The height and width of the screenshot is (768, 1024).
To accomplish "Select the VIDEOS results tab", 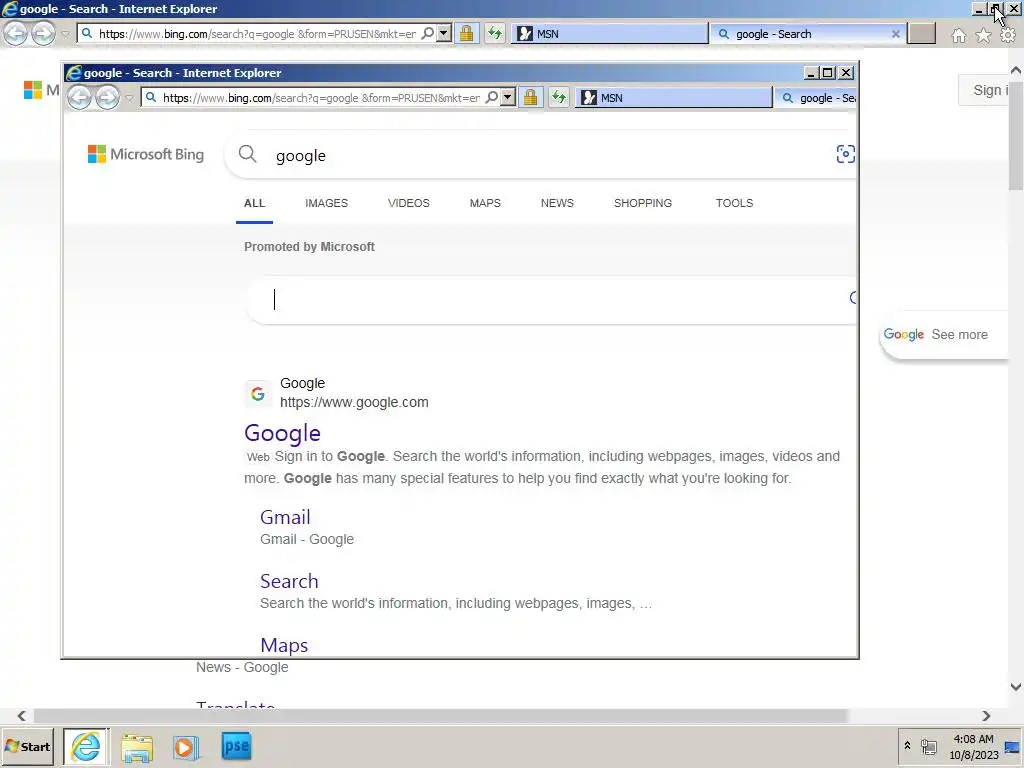I will pyautogui.click(x=409, y=203).
